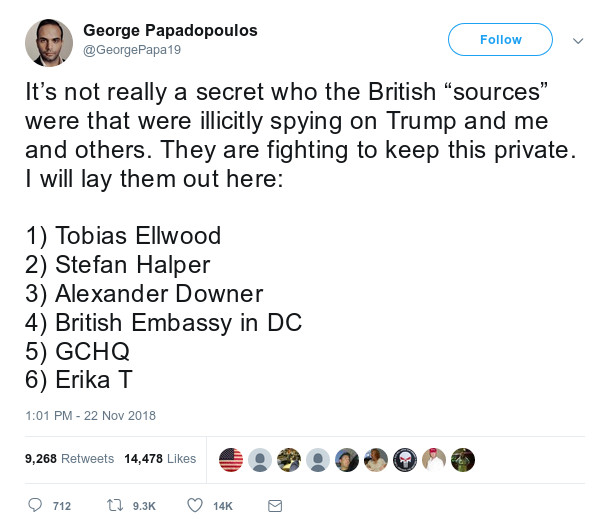Screen dimensions: 610x519
Task: Click the last avatar in likers row
Action: click(x=463, y=459)
